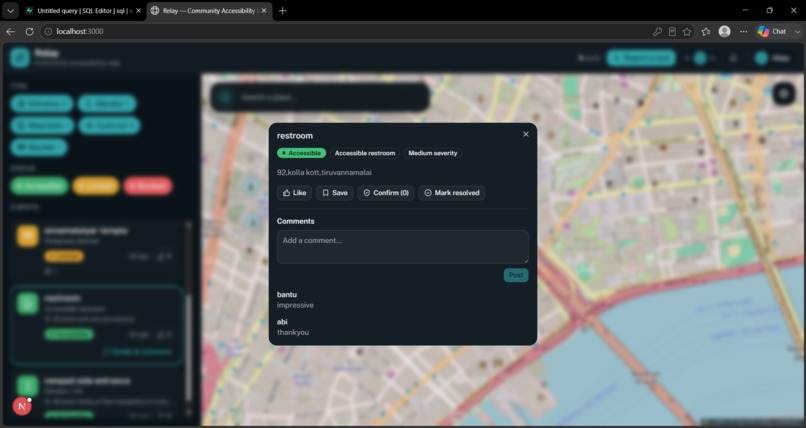Click the Add a comment text box

[402, 247]
